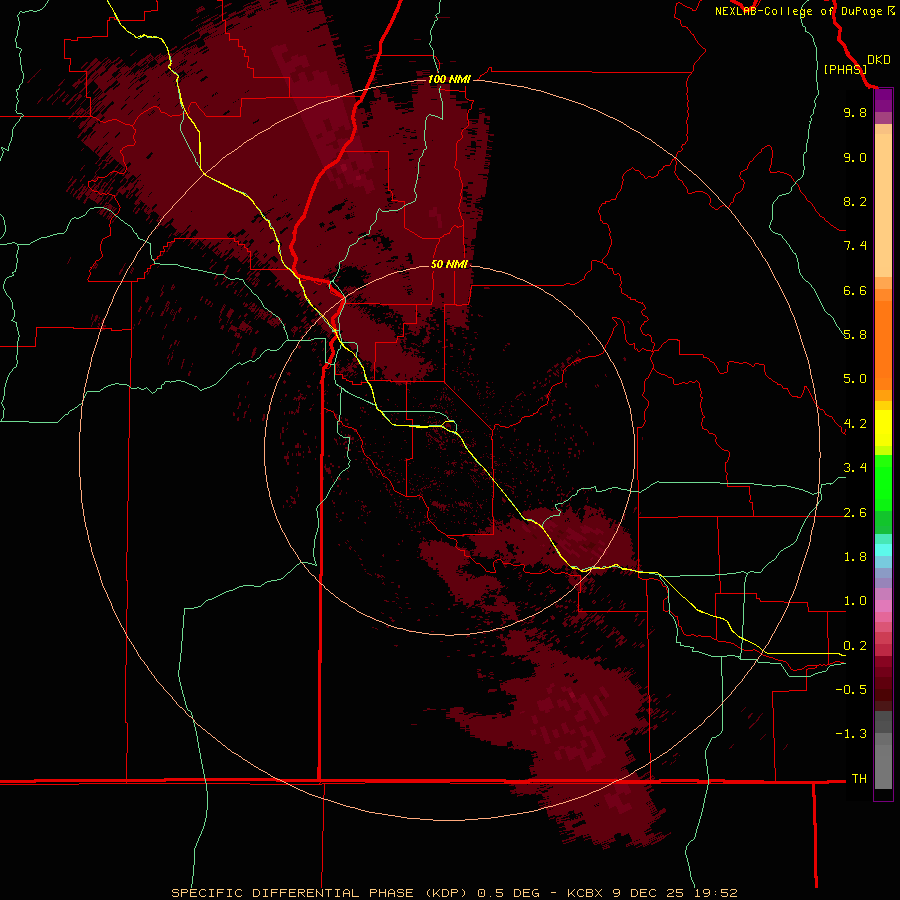The image size is (900, 900).
Task: Click the [PHAS] unit label
Action: [x=845, y=69]
